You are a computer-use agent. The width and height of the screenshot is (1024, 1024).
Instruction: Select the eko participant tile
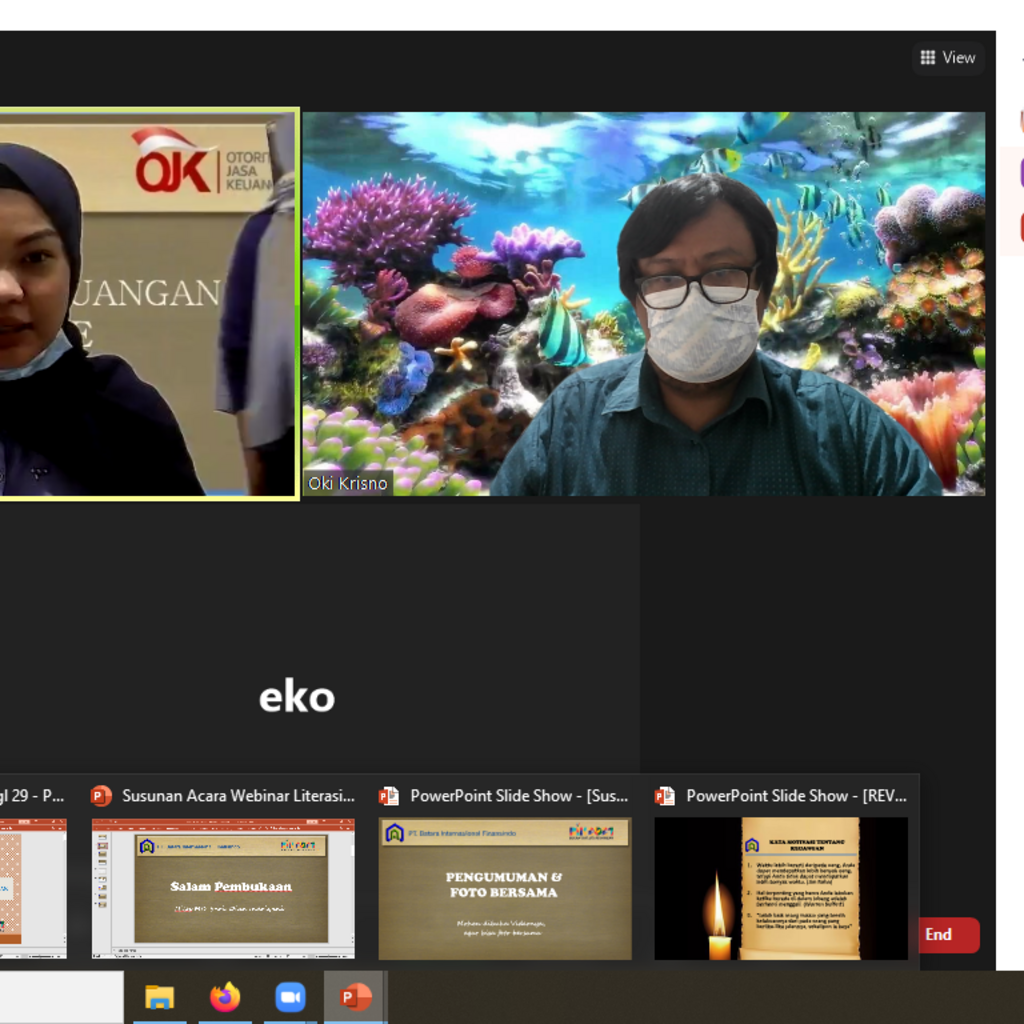297,697
